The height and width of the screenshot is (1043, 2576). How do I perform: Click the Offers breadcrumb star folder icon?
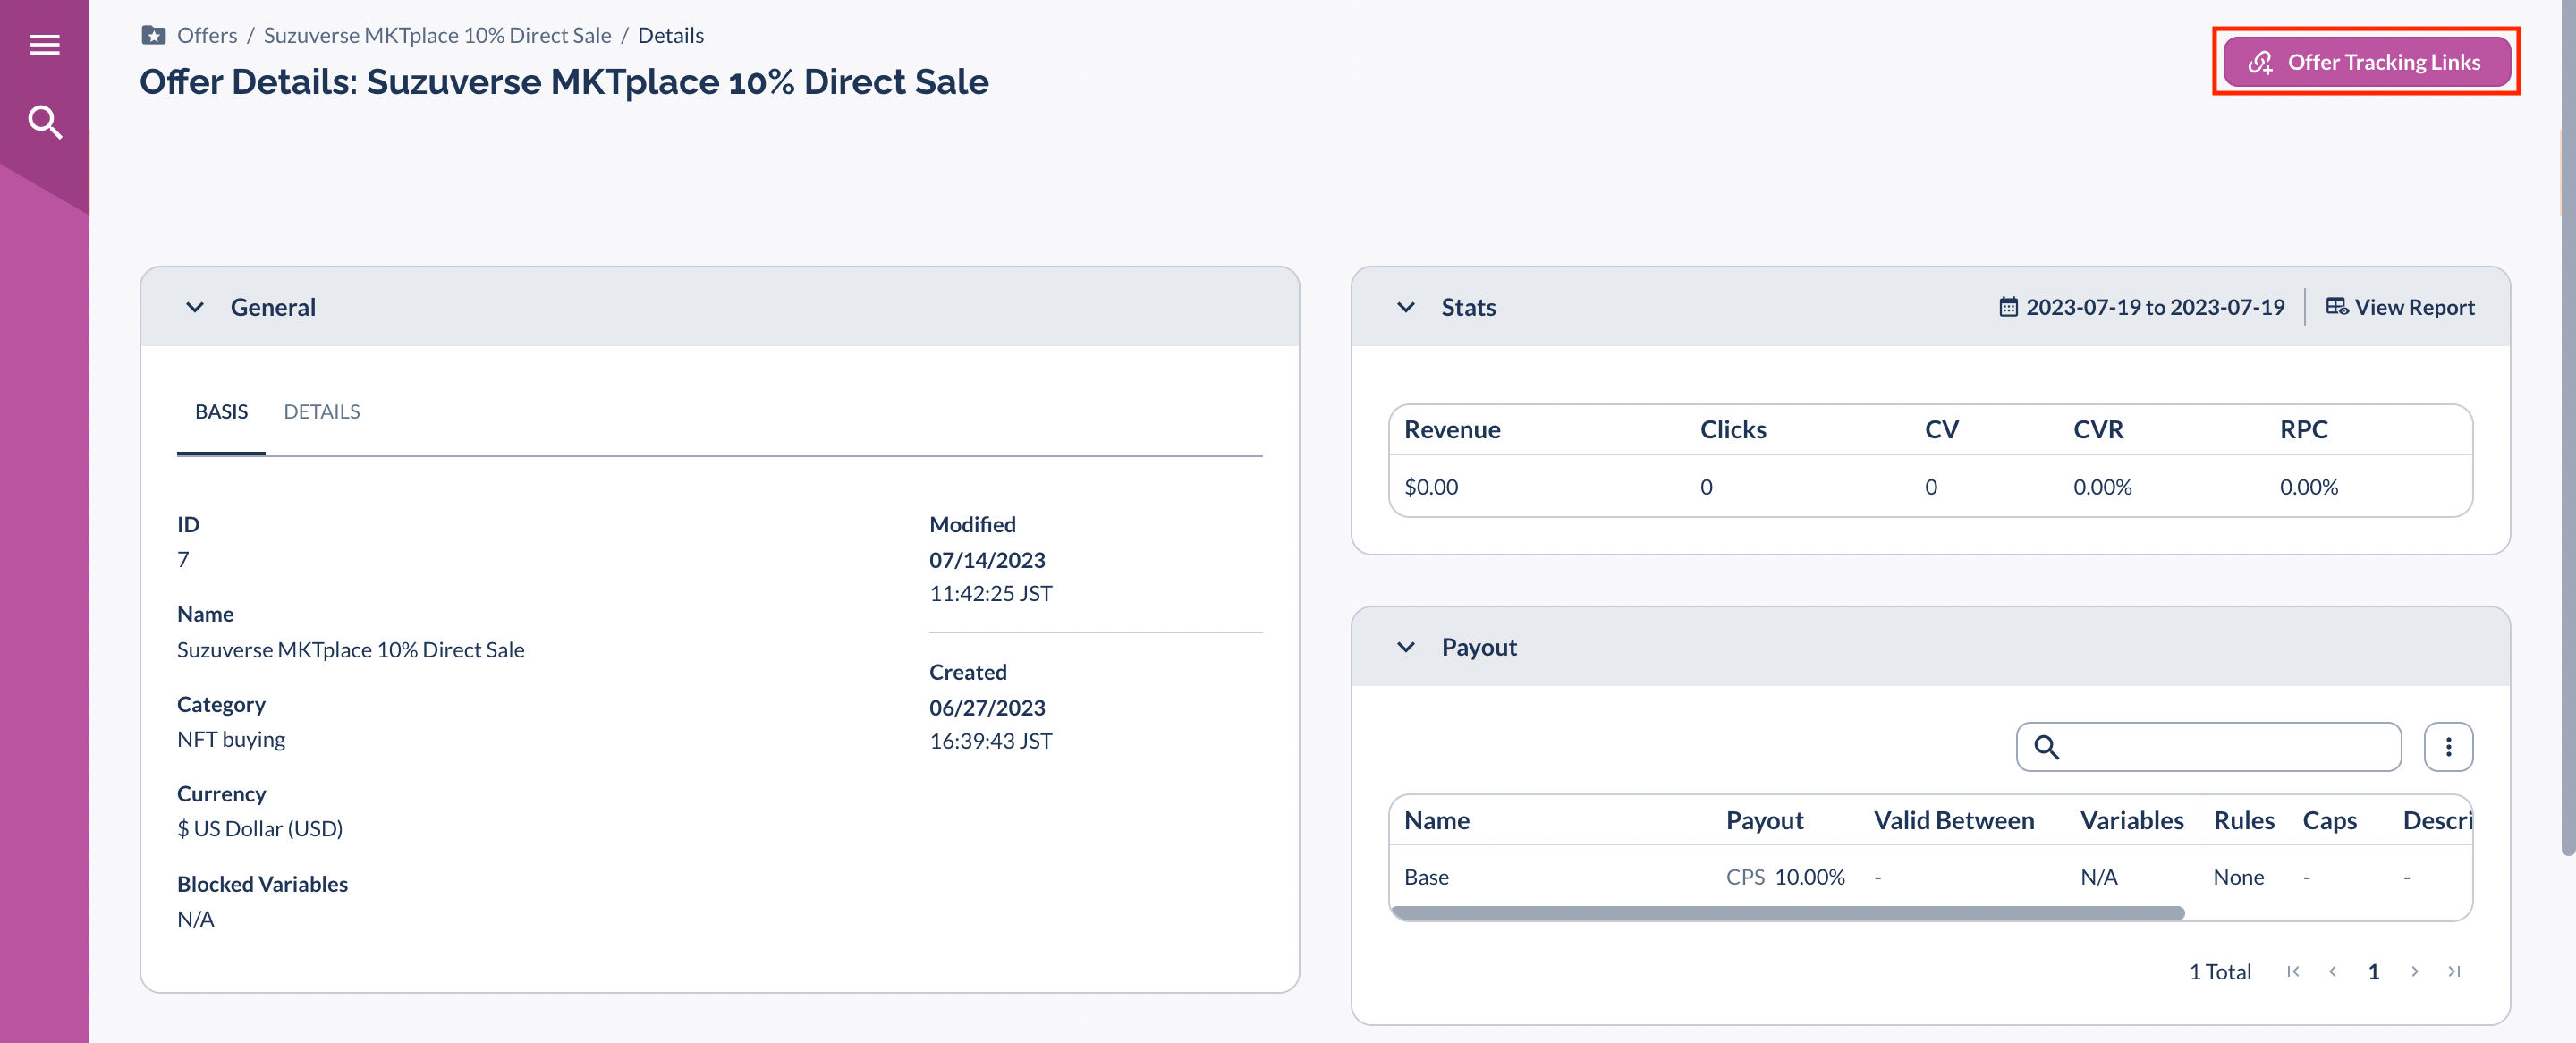[x=153, y=36]
